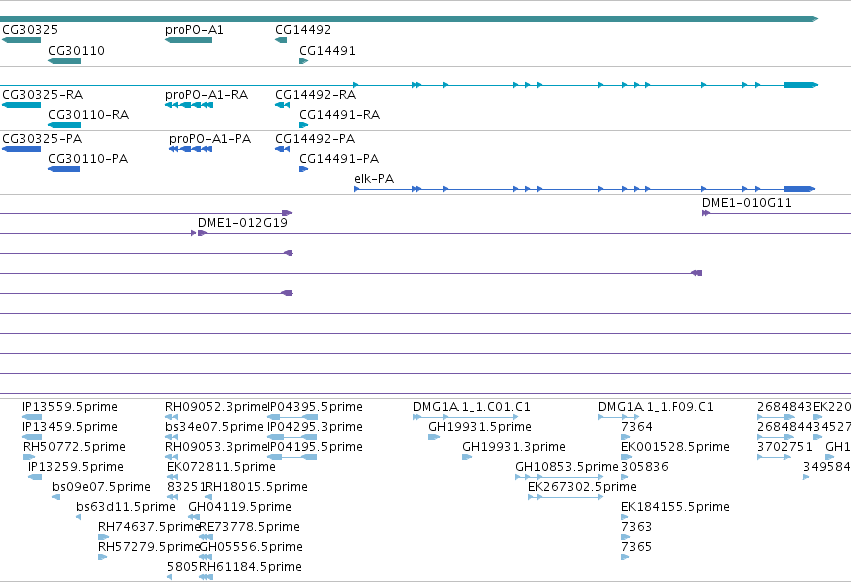851x582 pixels.
Task: Open the DME1-012G19 clone label
Action: [243, 223]
